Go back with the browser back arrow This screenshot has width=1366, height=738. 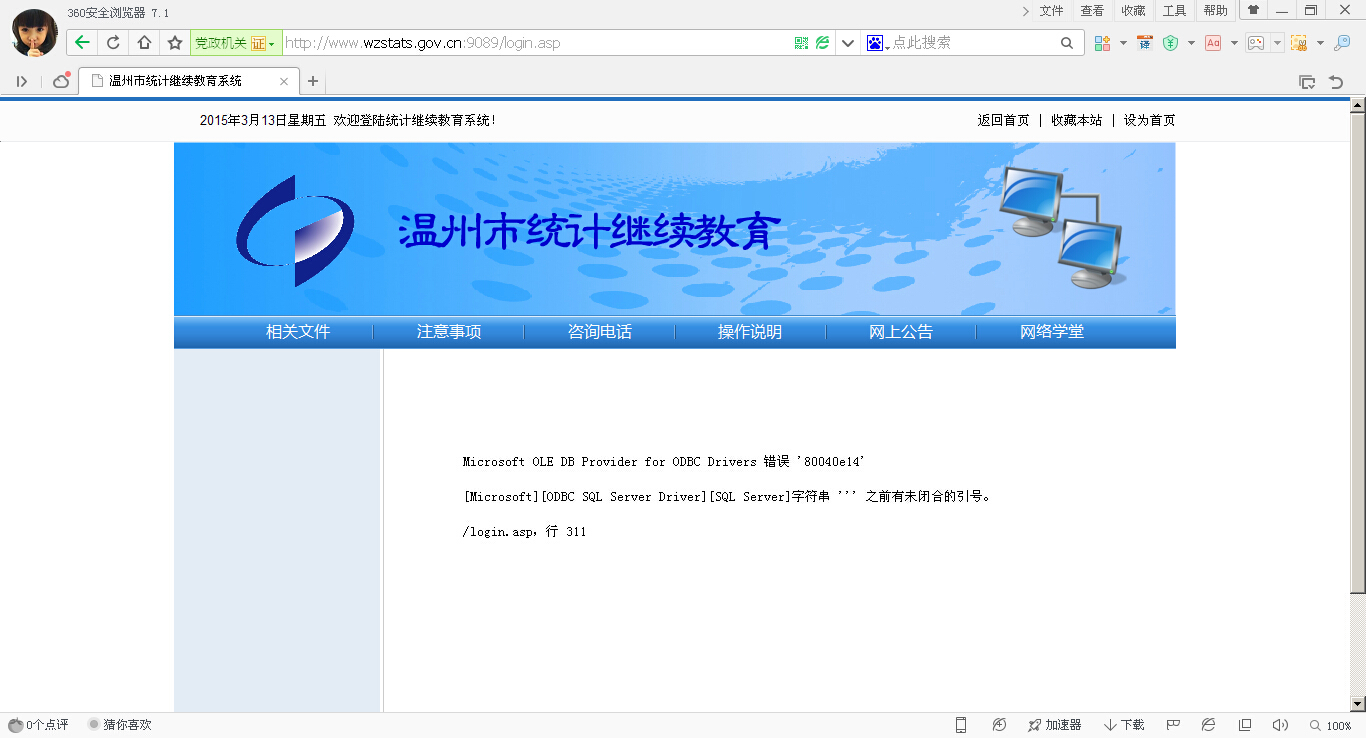coord(82,43)
